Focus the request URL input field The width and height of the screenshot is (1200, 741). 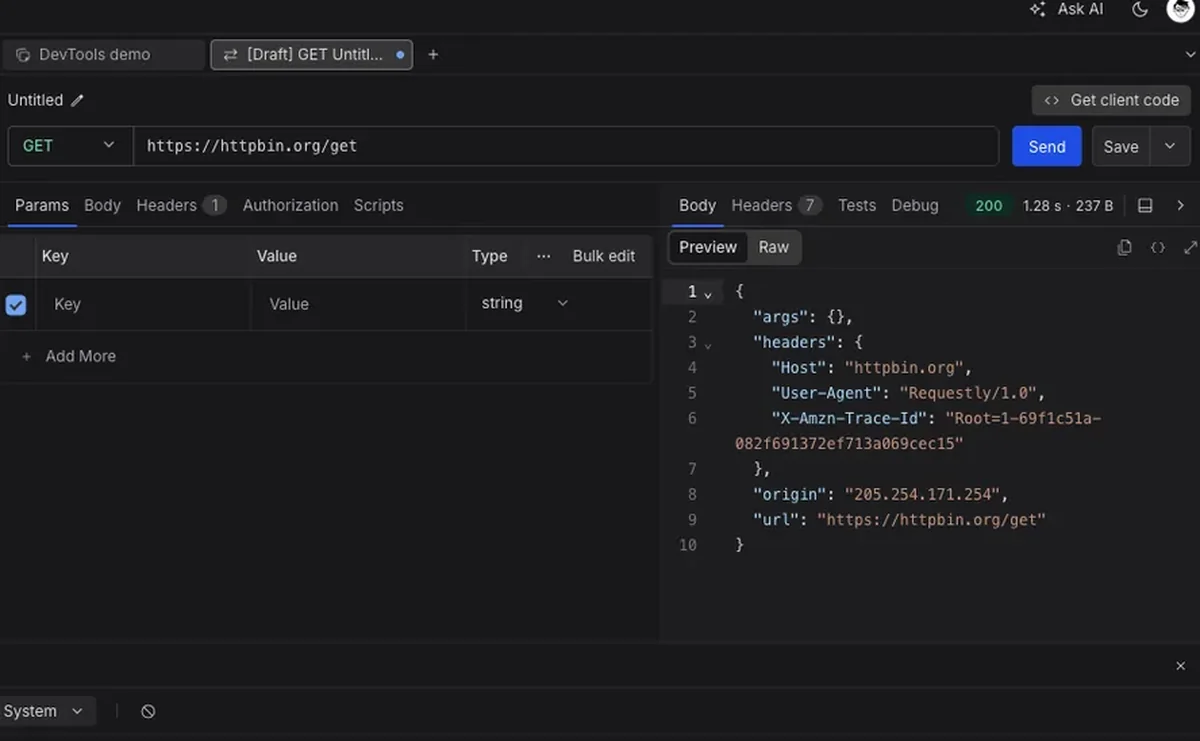point(566,146)
